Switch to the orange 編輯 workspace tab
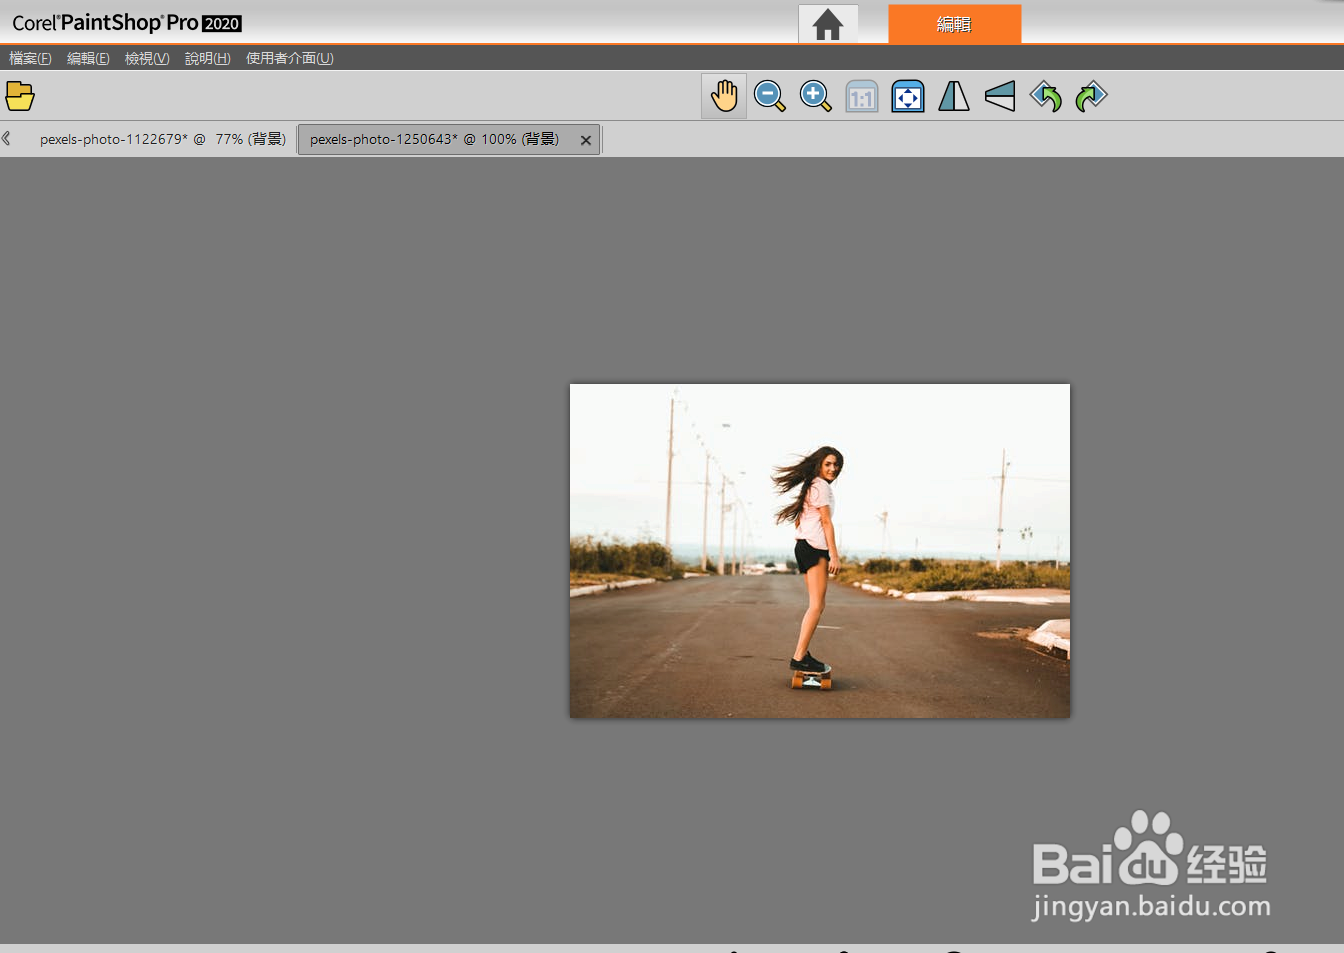 (x=954, y=24)
